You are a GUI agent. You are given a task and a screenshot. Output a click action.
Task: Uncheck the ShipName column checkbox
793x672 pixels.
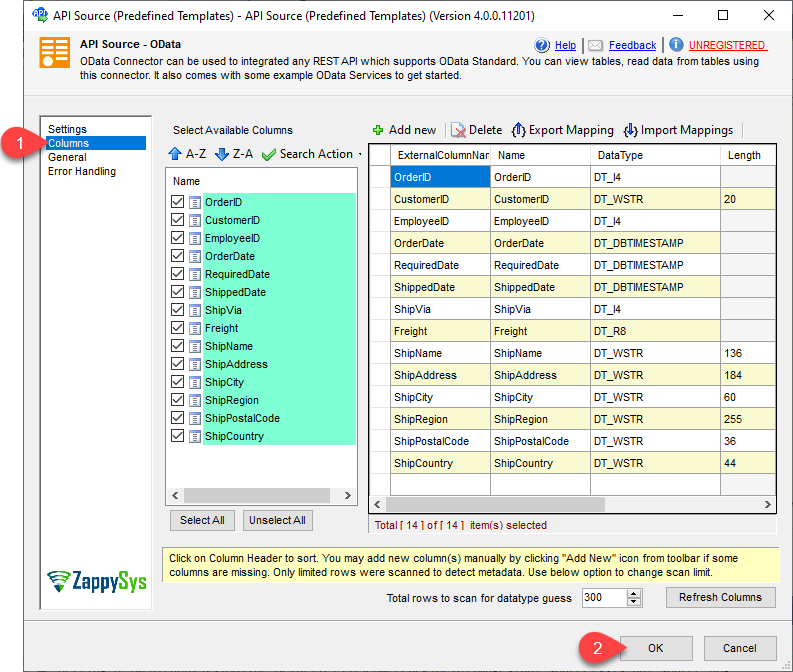[178, 346]
